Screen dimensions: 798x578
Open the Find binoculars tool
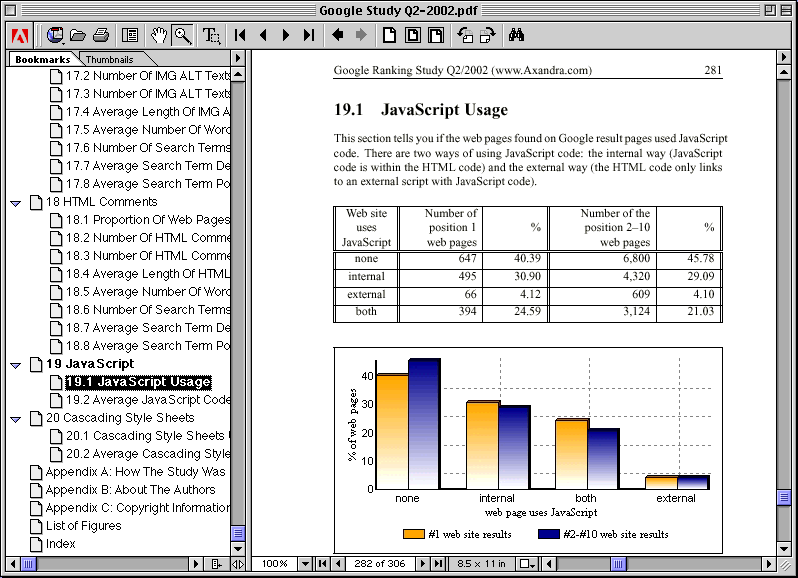pyautogui.click(x=517, y=35)
